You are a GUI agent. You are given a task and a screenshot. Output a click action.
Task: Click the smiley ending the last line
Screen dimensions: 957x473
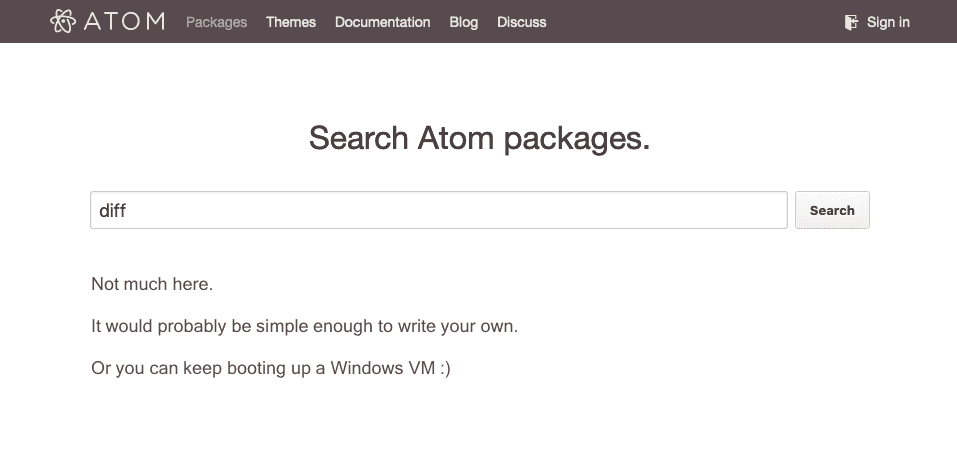[x=446, y=369]
